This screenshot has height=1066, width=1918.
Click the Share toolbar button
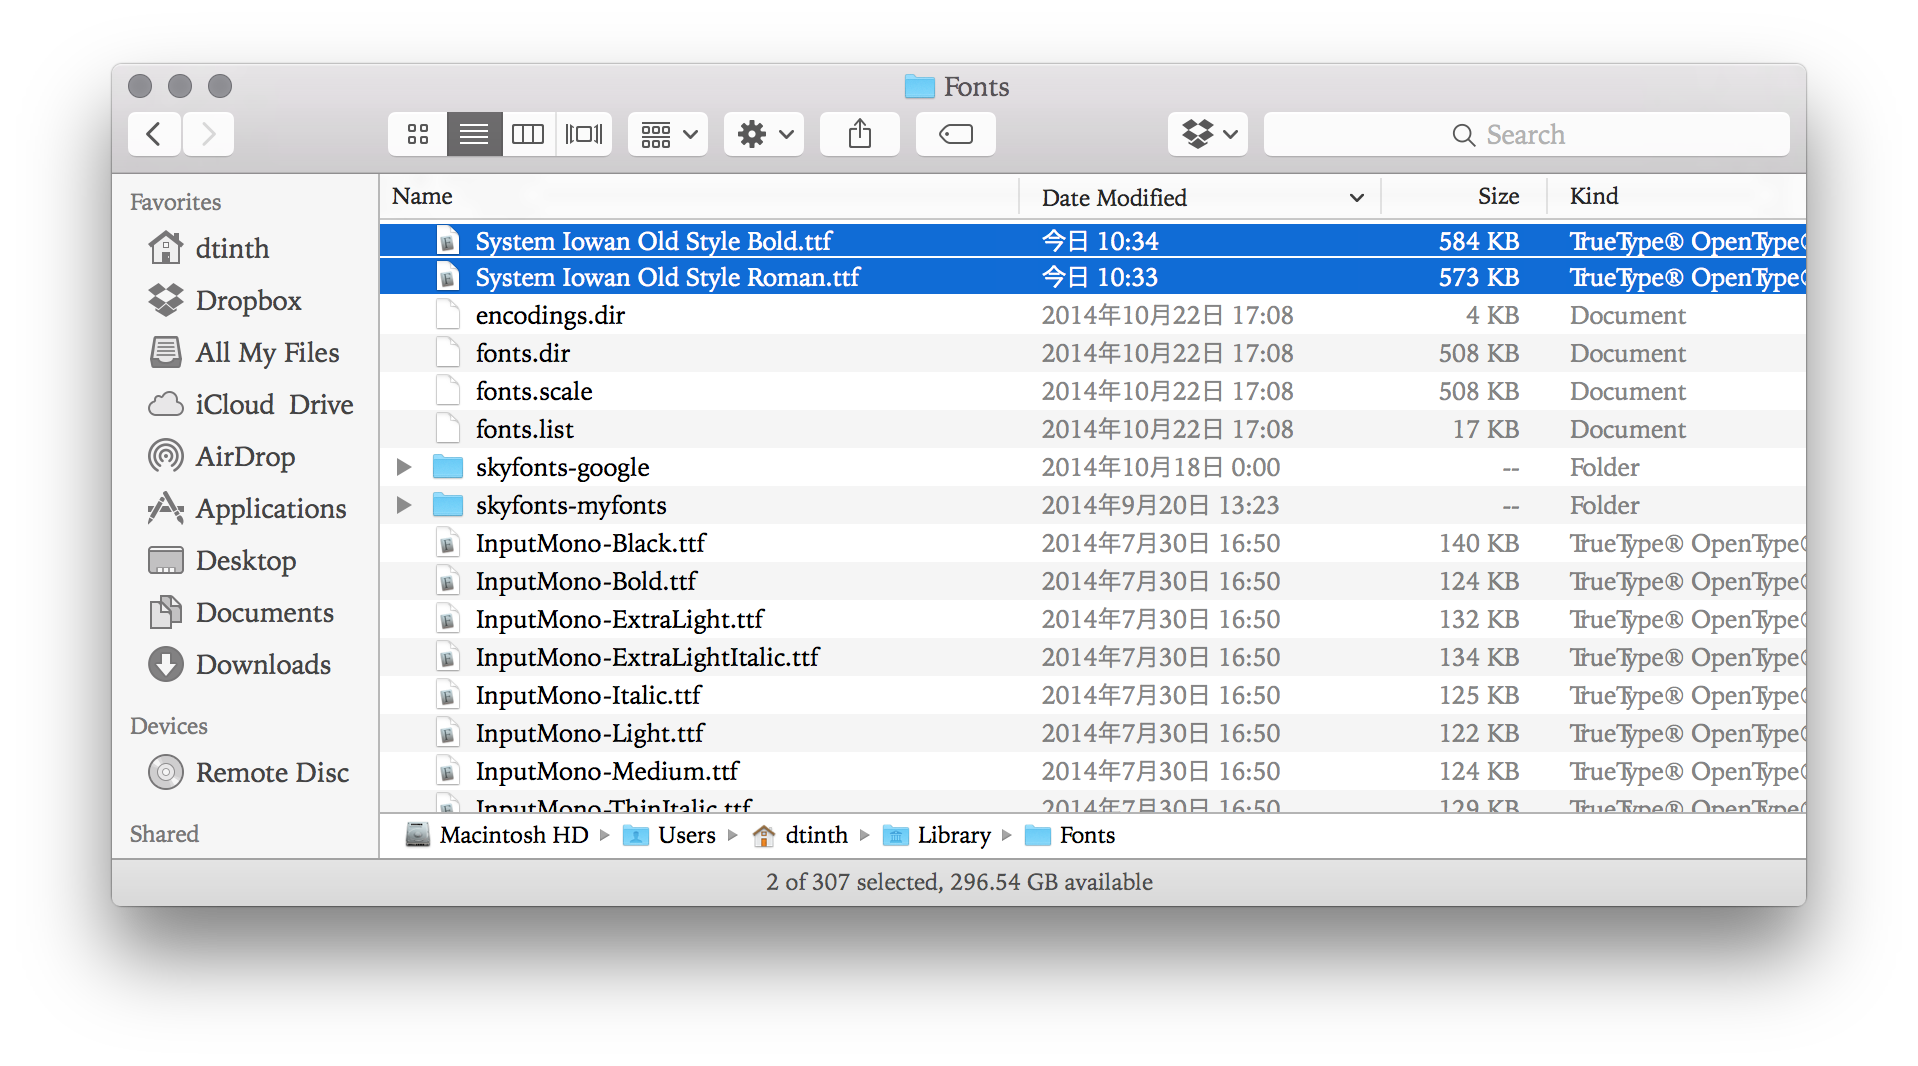click(x=860, y=134)
